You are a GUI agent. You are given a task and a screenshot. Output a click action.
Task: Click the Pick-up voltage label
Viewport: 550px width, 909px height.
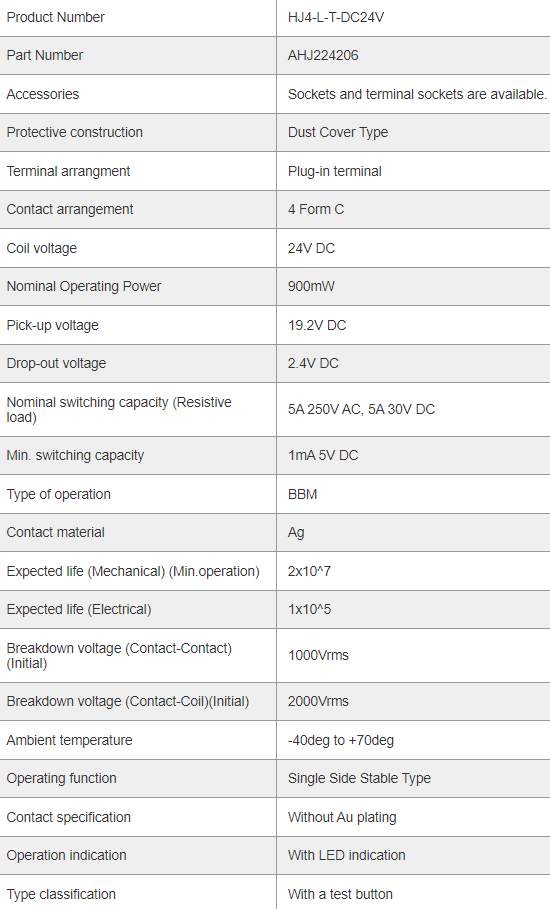click(53, 325)
